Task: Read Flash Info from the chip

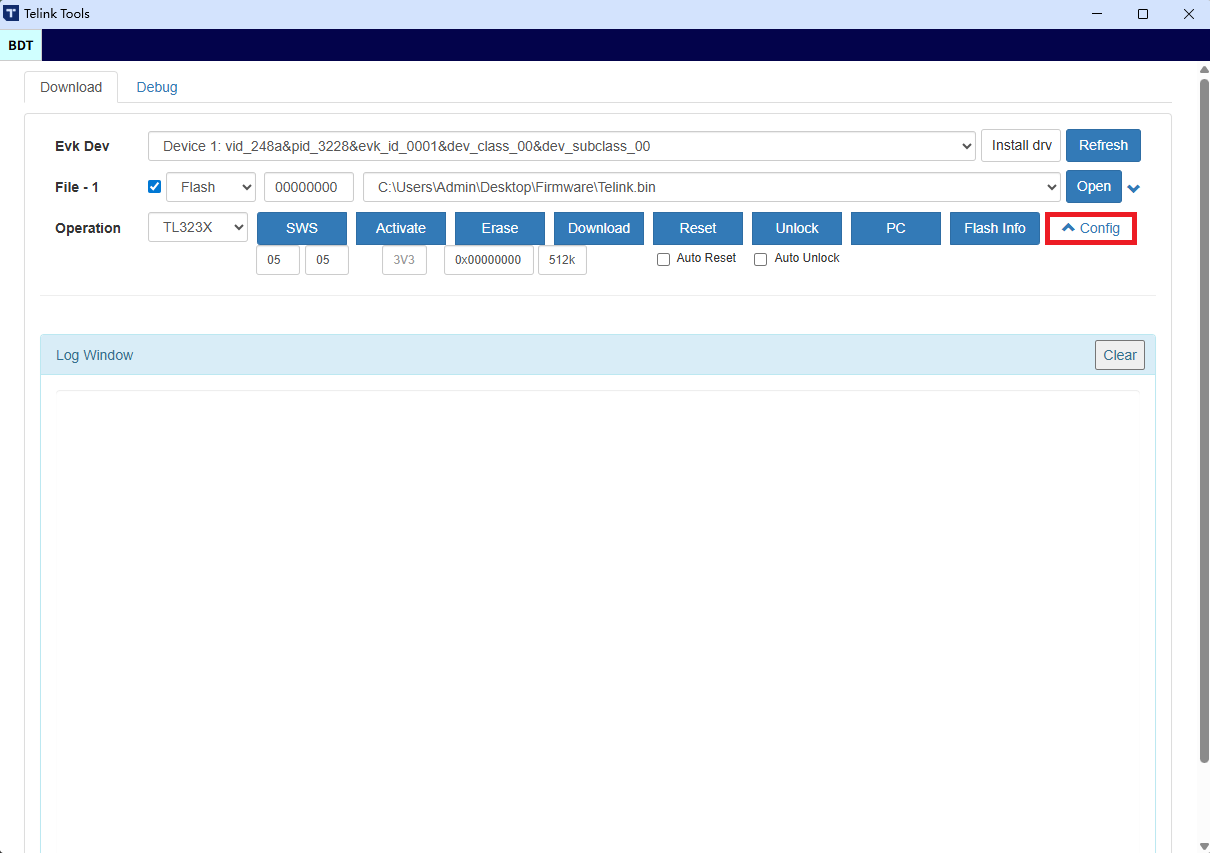Action: pyautogui.click(x=994, y=228)
